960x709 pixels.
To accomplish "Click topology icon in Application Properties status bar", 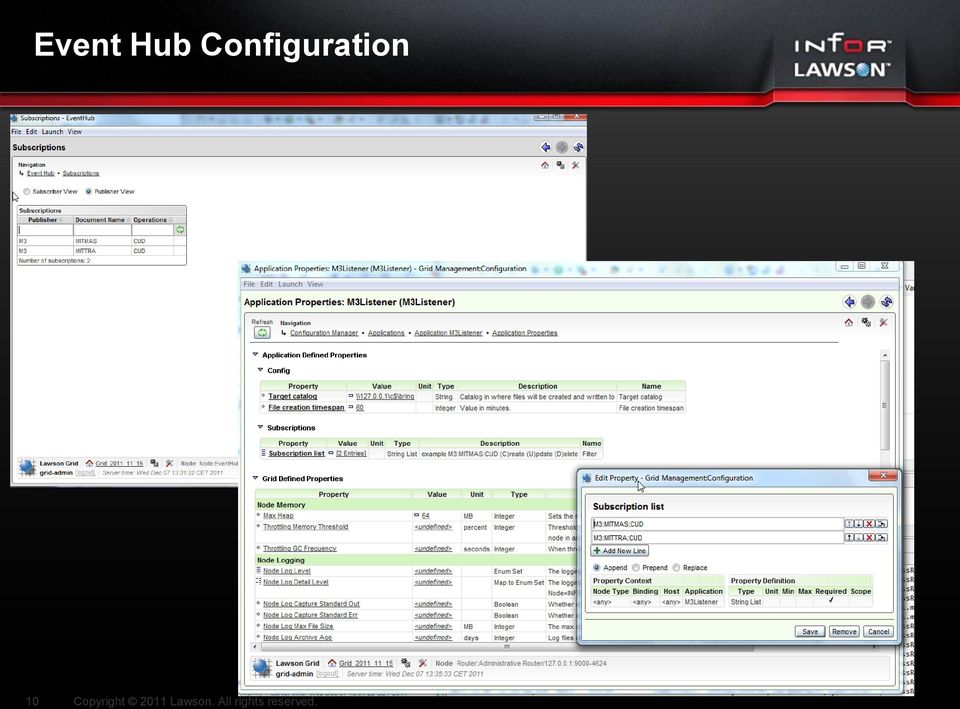I will (405, 663).
